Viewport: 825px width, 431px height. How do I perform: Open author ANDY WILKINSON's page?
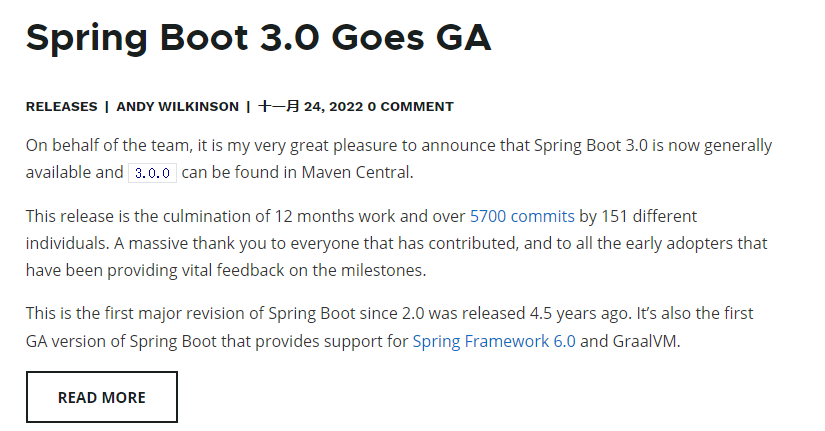click(x=177, y=107)
